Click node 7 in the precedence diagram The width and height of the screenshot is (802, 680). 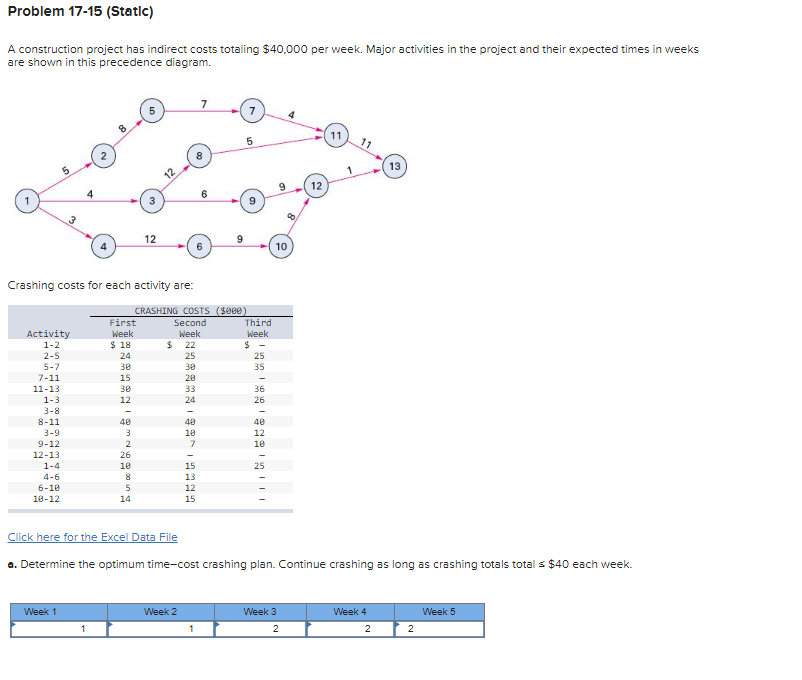pyautogui.click(x=252, y=111)
